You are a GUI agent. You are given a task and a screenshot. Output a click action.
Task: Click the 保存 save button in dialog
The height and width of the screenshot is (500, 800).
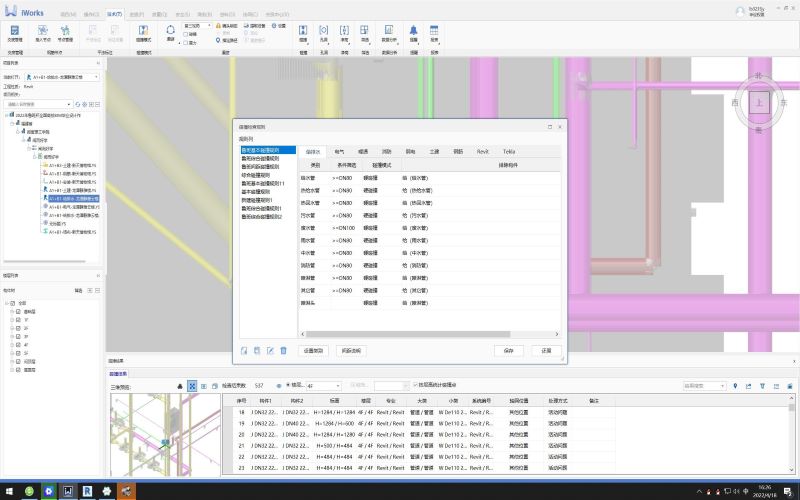coord(509,351)
